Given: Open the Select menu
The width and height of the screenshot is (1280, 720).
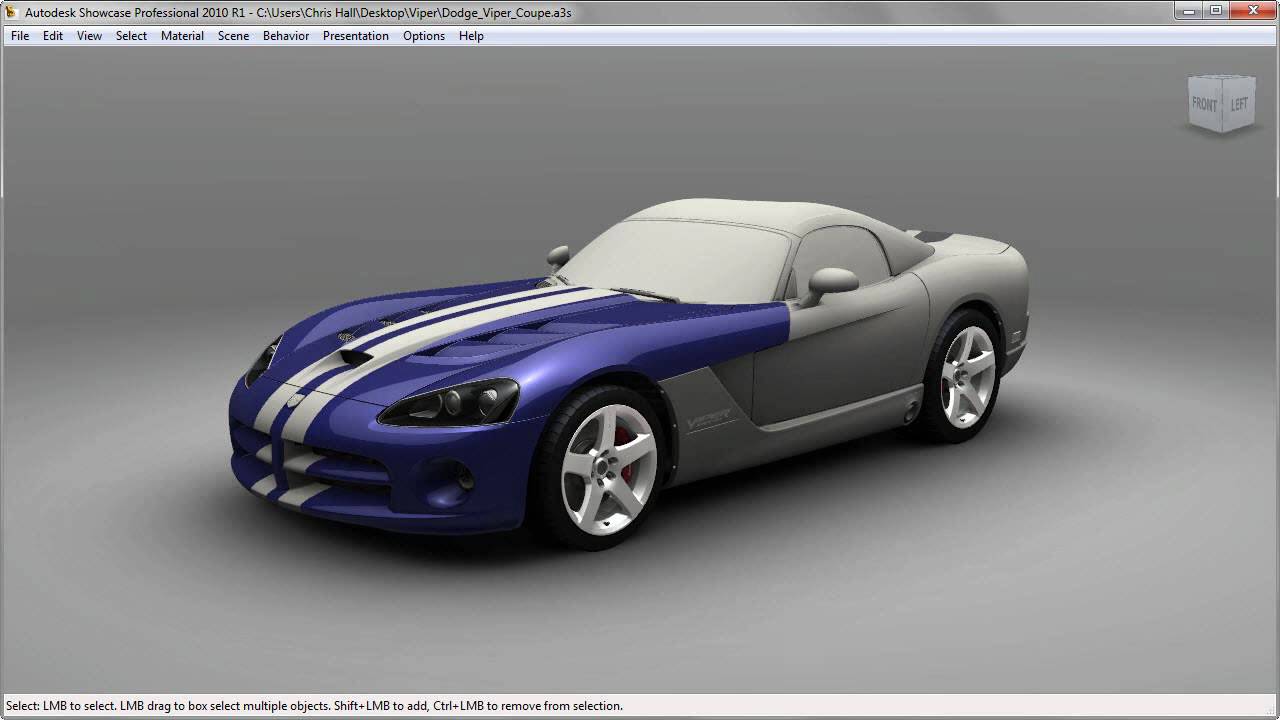Looking at the screenshot, I should pyautogui.click(x=131, y=35).
